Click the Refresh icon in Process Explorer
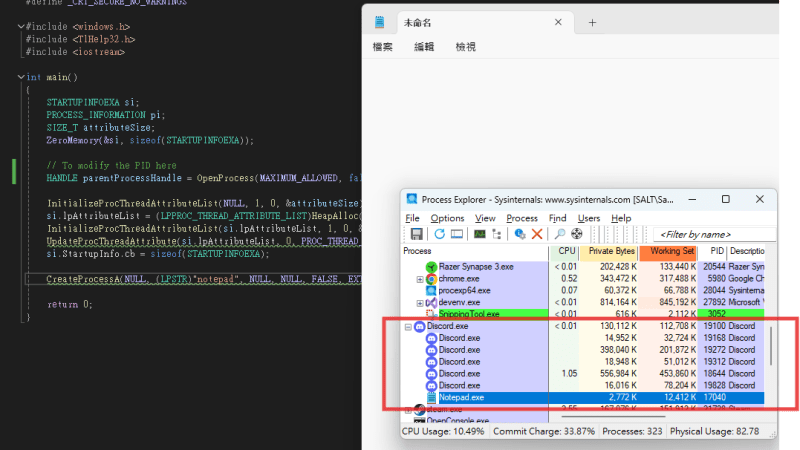 pyautogui.click(x=439, y=234)
